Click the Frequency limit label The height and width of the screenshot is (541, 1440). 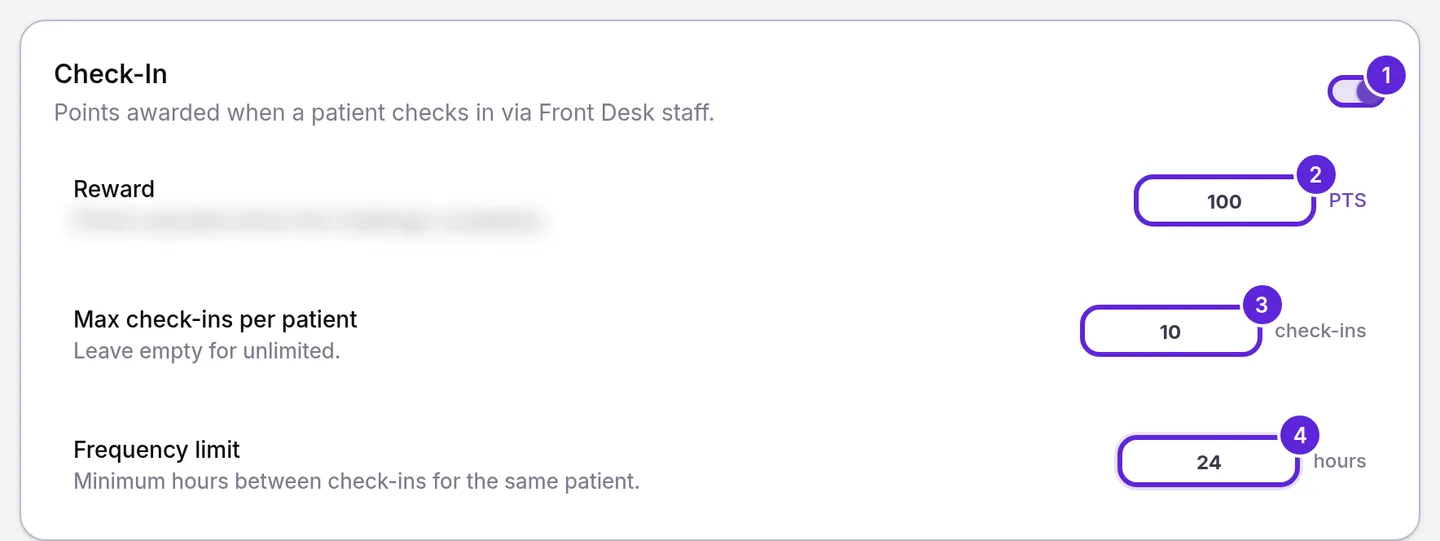pyautogui.click(x=157, y=450)
